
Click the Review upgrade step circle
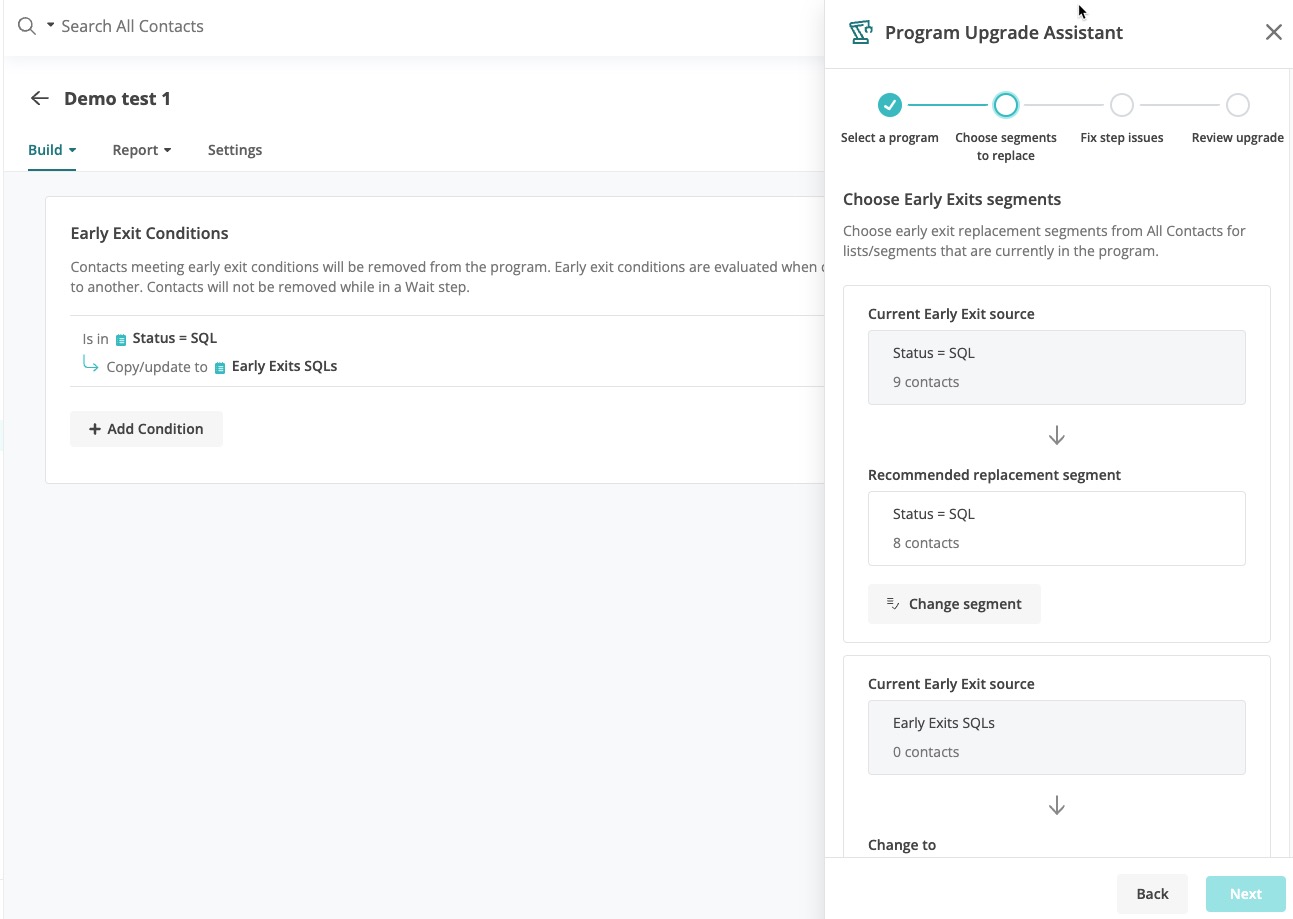pos(1238,105)
